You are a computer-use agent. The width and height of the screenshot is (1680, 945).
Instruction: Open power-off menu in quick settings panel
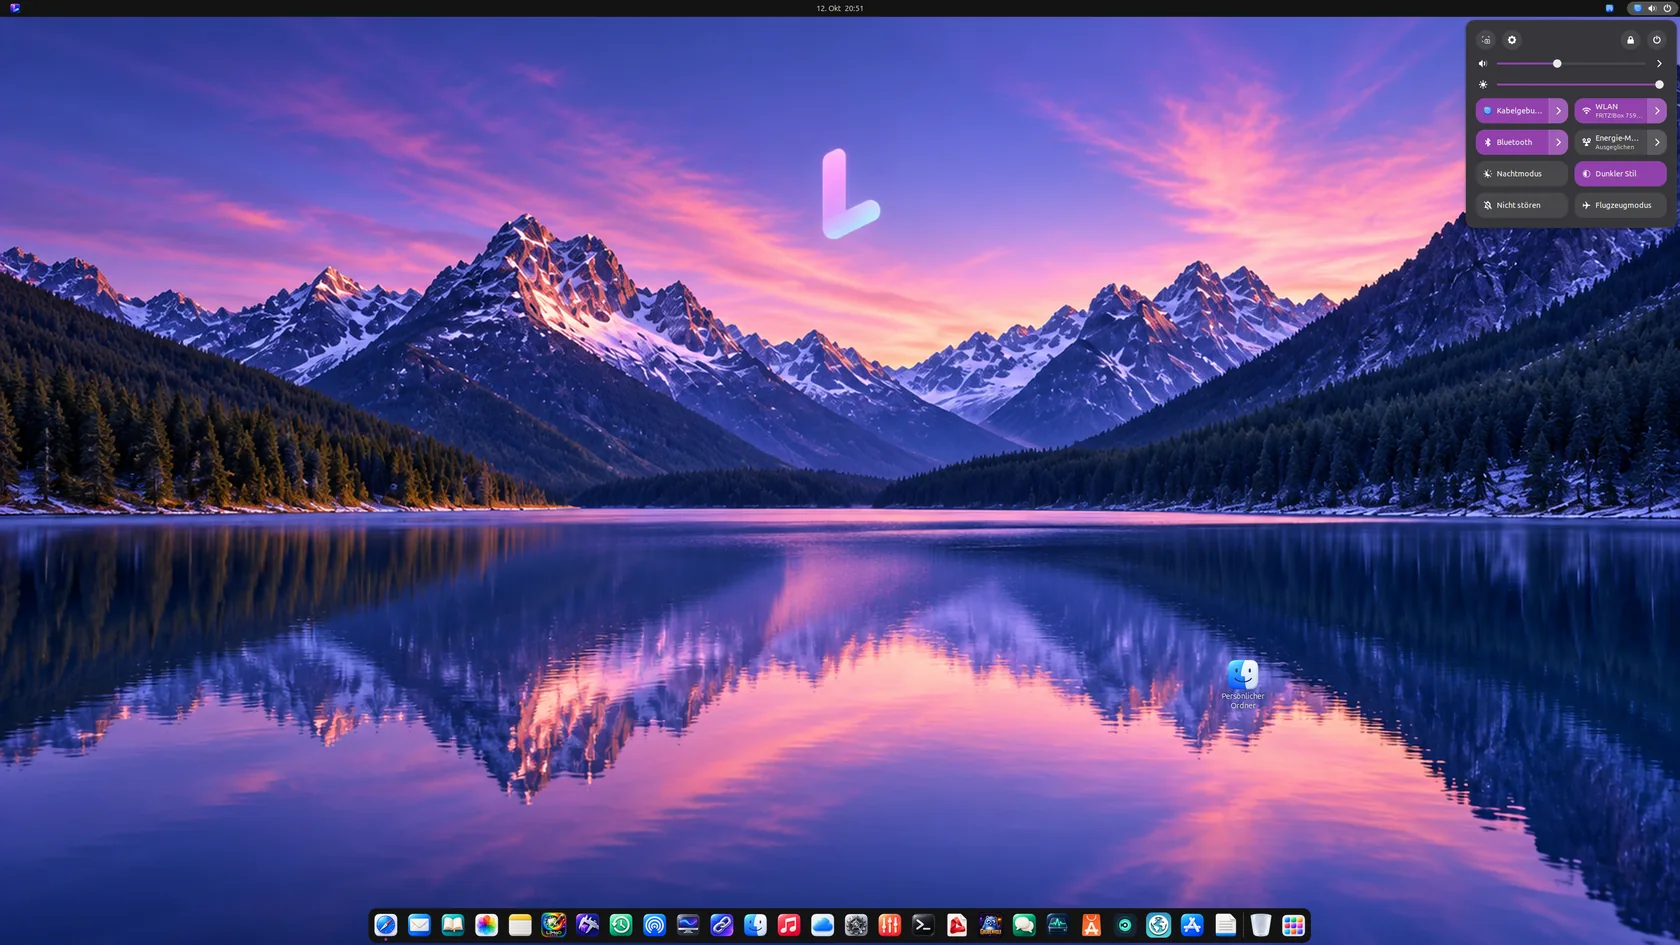pos(1657,40)
